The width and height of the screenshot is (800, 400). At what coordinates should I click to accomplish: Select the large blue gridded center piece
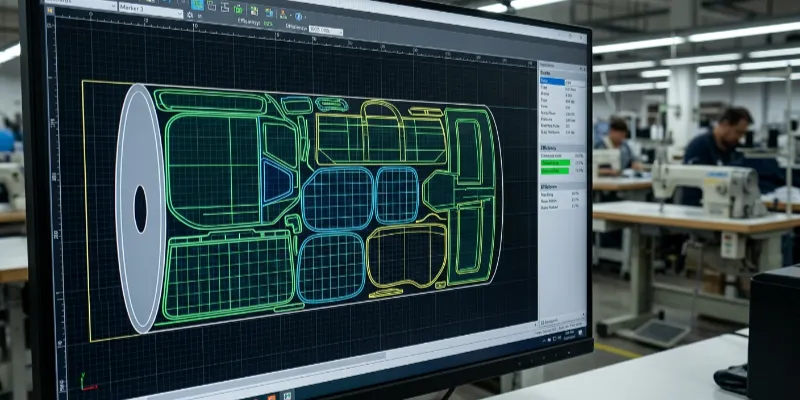[338, 198]
